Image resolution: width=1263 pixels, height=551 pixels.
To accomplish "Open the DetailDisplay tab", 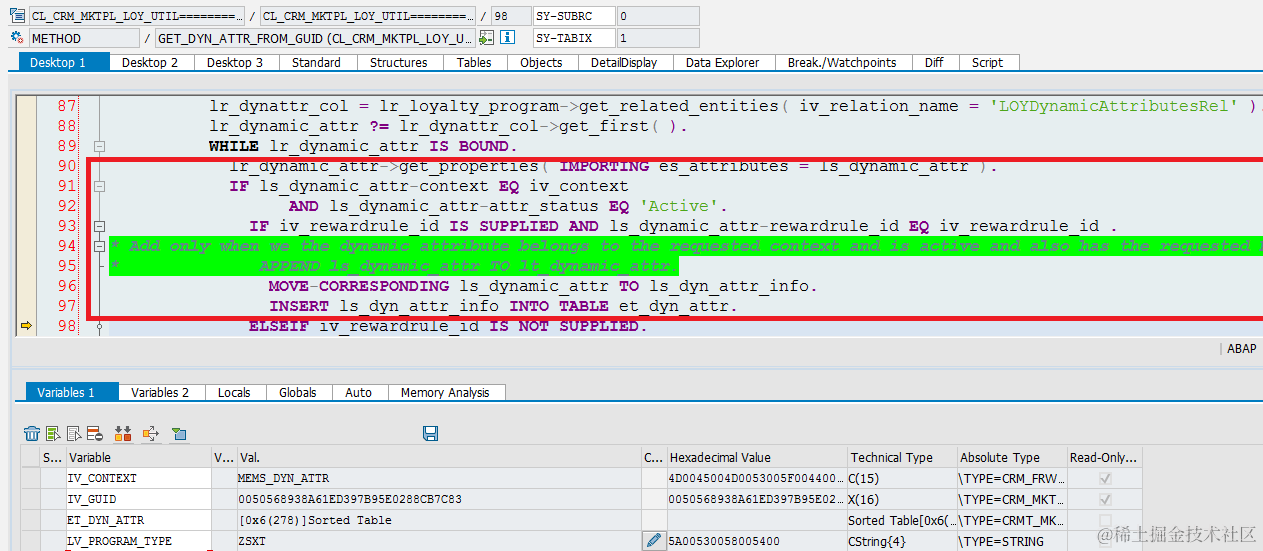I will [624, 62].
